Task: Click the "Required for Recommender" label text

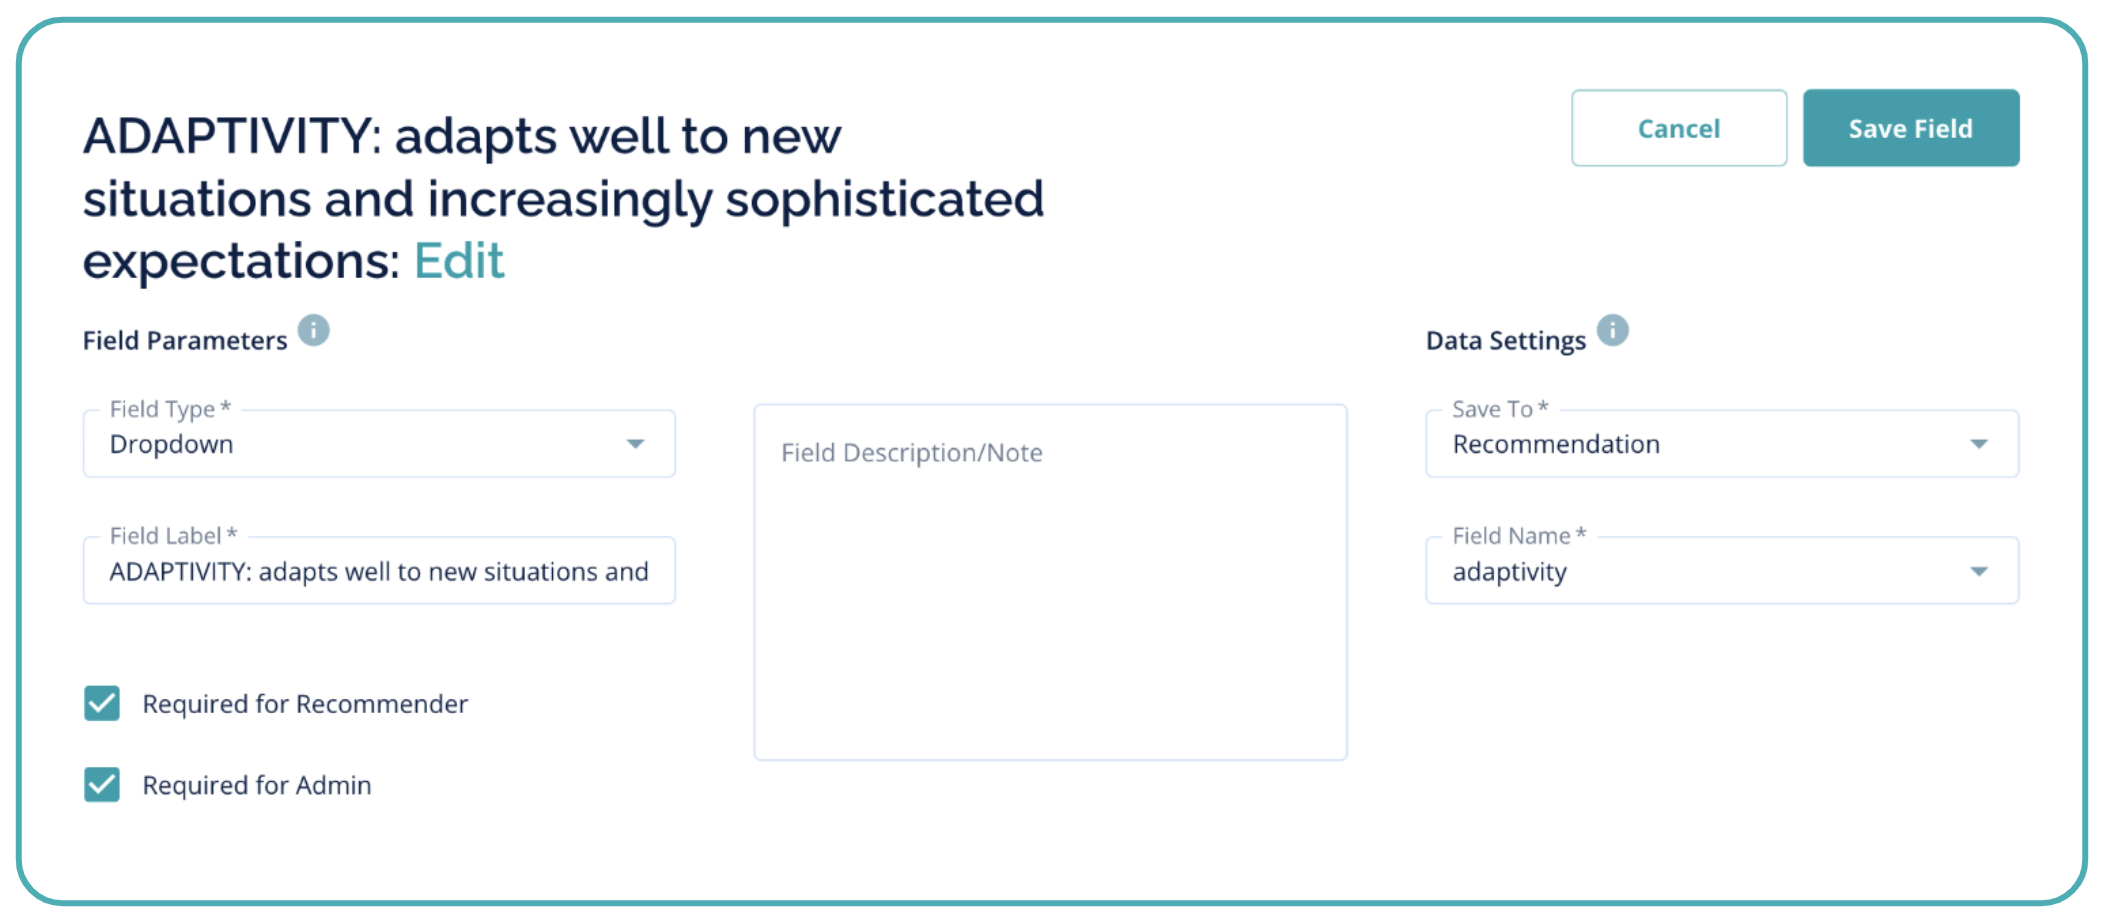Action: point(305,704)
